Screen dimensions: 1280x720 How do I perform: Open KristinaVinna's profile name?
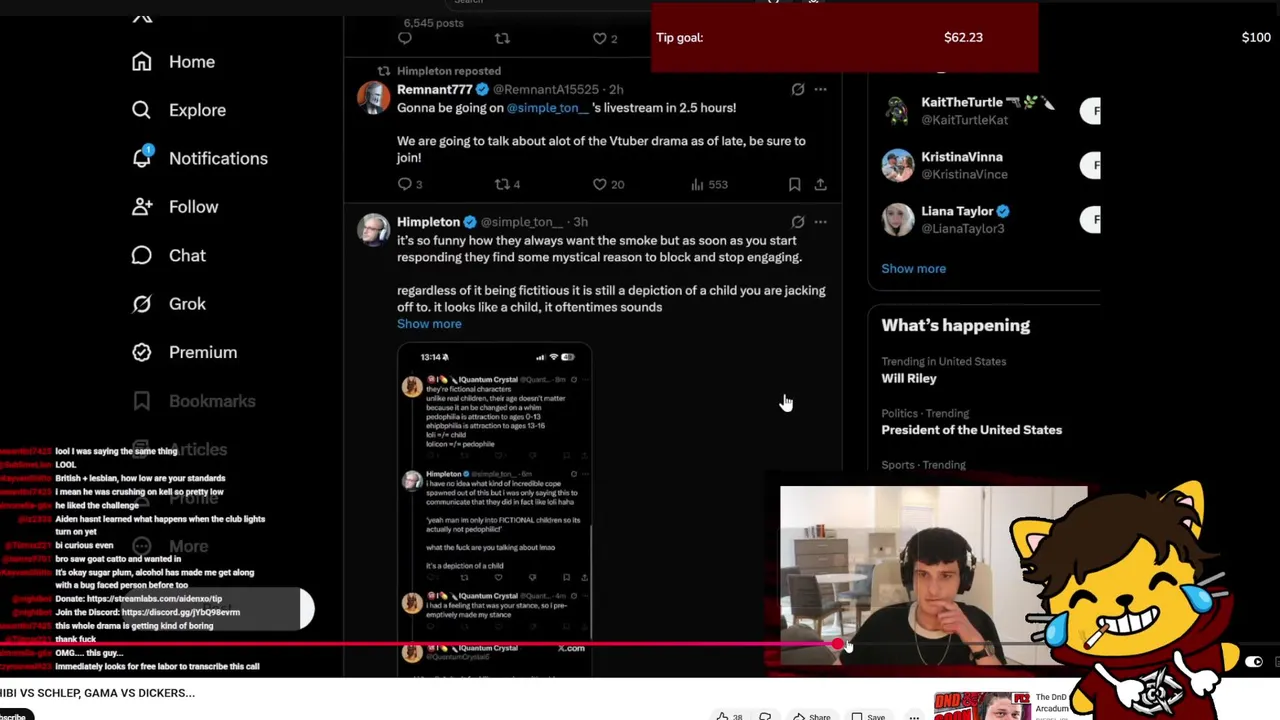coord(962,157)
